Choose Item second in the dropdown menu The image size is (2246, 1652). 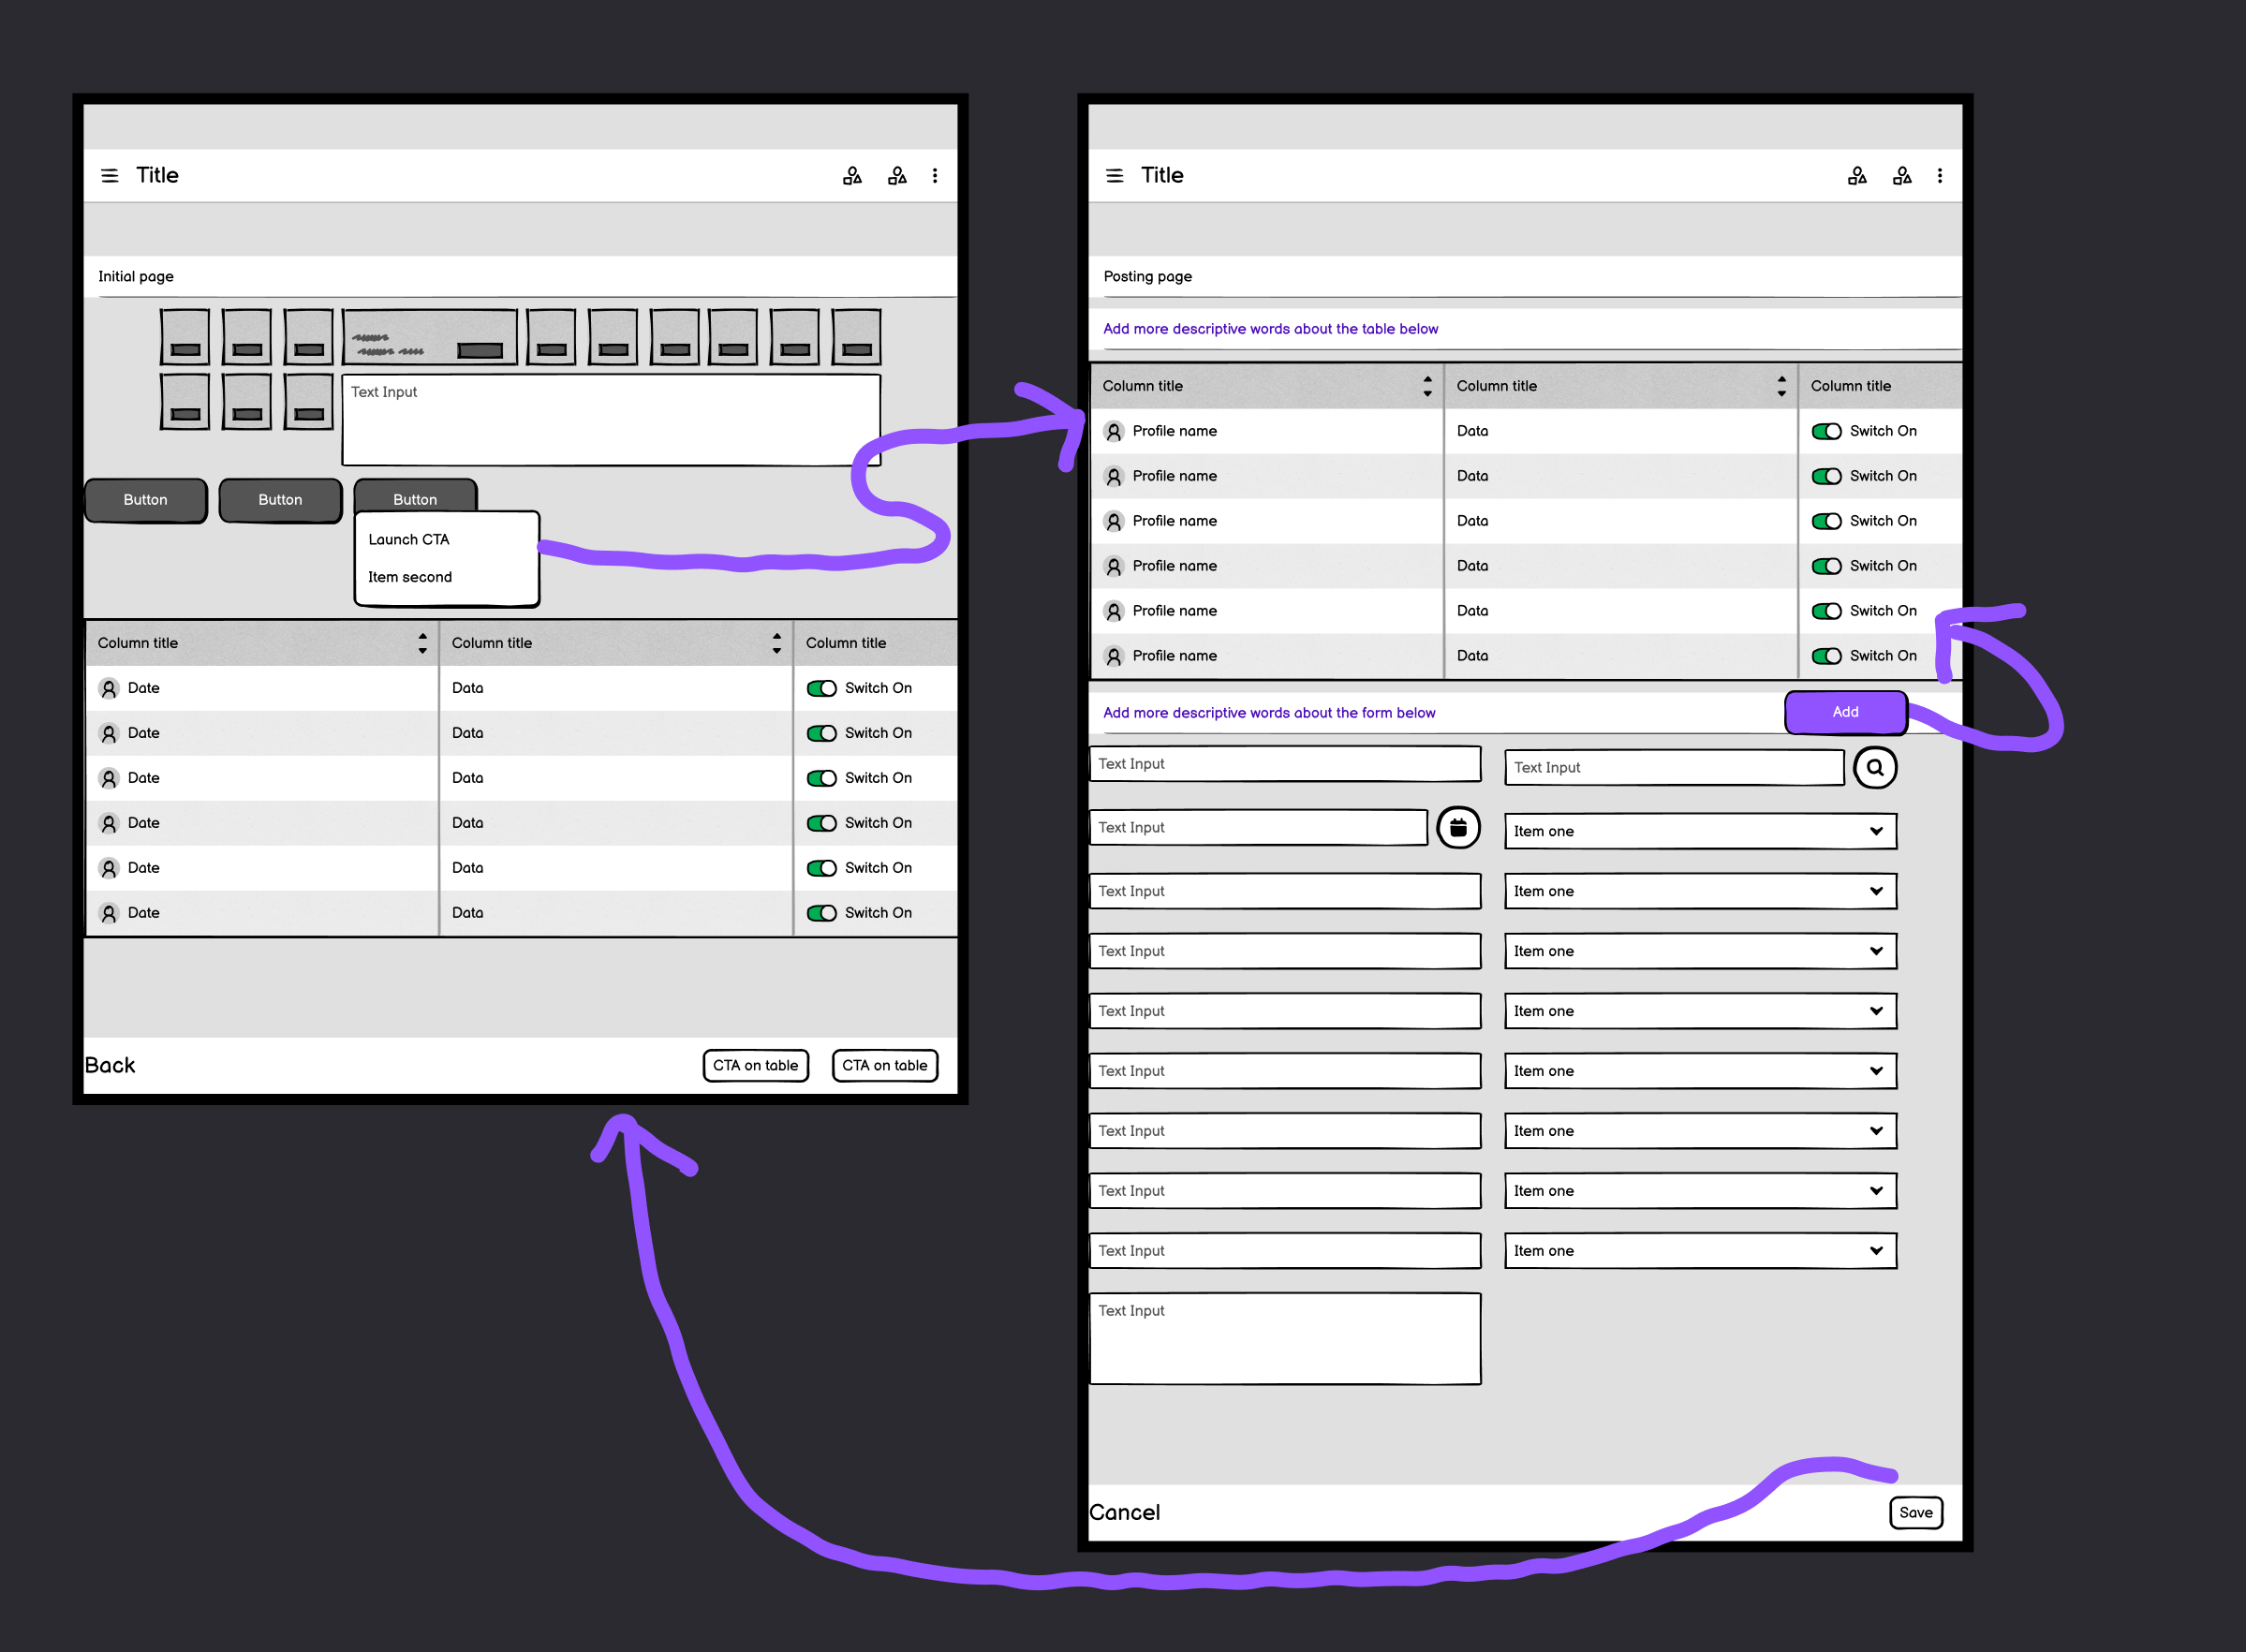pyautogui.click(x=409, y=577)
